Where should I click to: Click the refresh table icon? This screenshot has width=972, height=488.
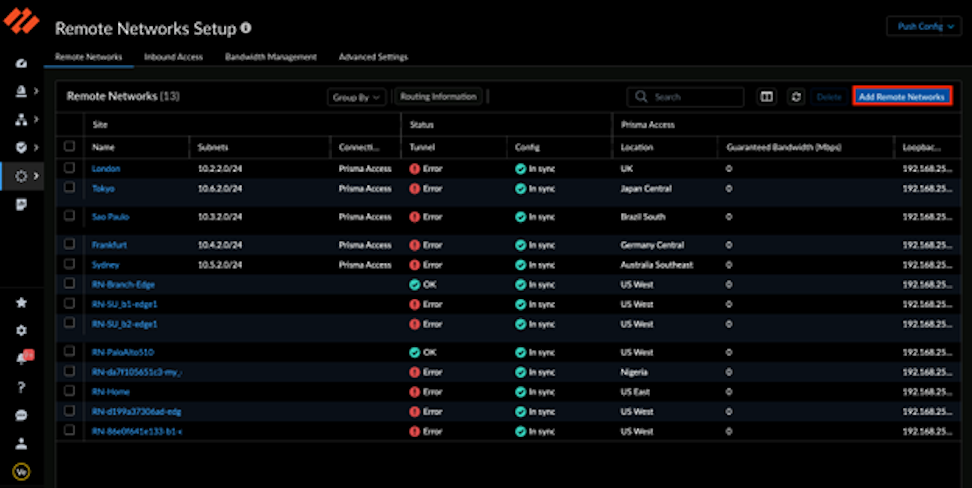[796, 97]
